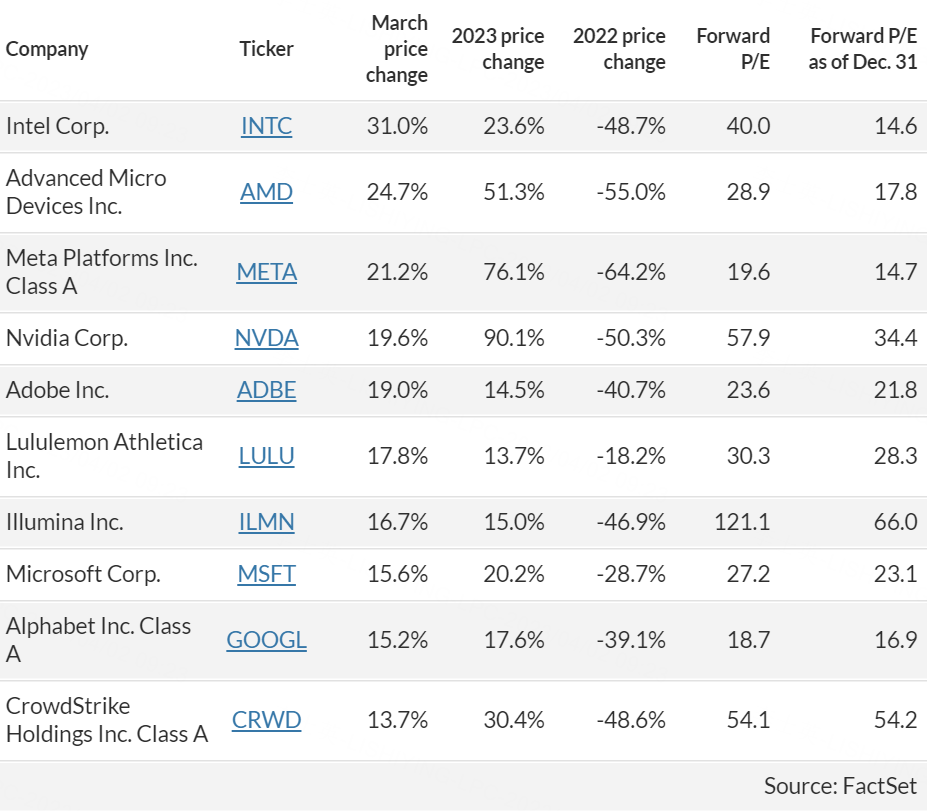The image size is (927, 811).
Task: Follow the GOOGL ticker link
Action: [266, 640]
